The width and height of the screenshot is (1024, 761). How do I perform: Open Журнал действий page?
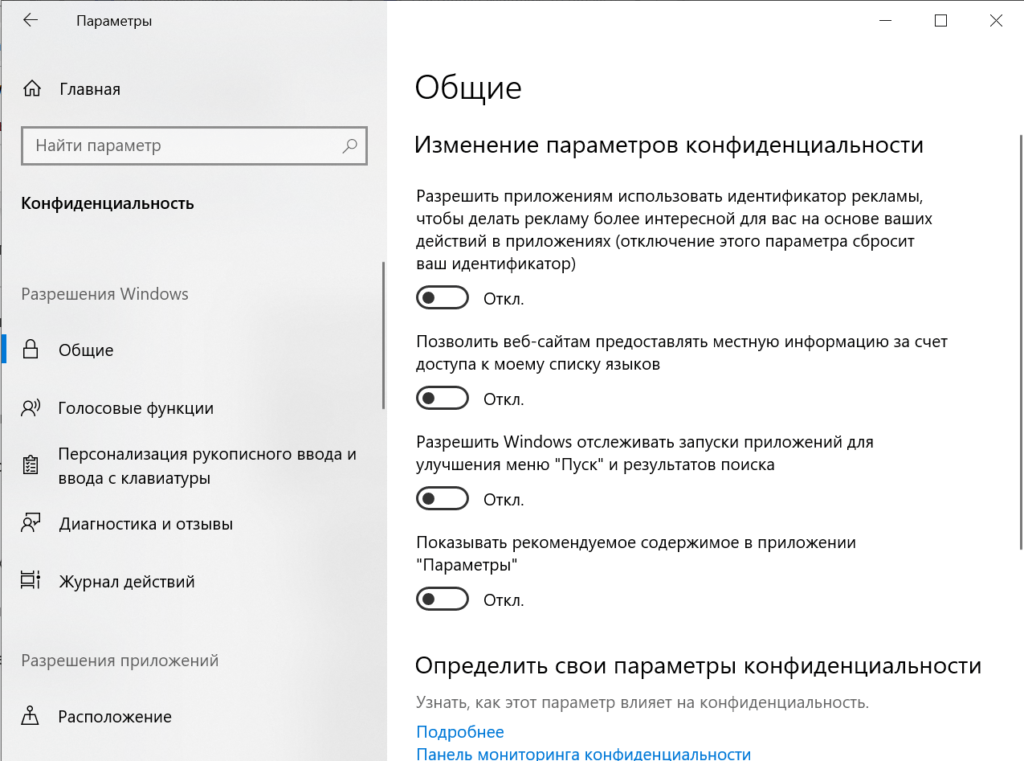[193, 581]
